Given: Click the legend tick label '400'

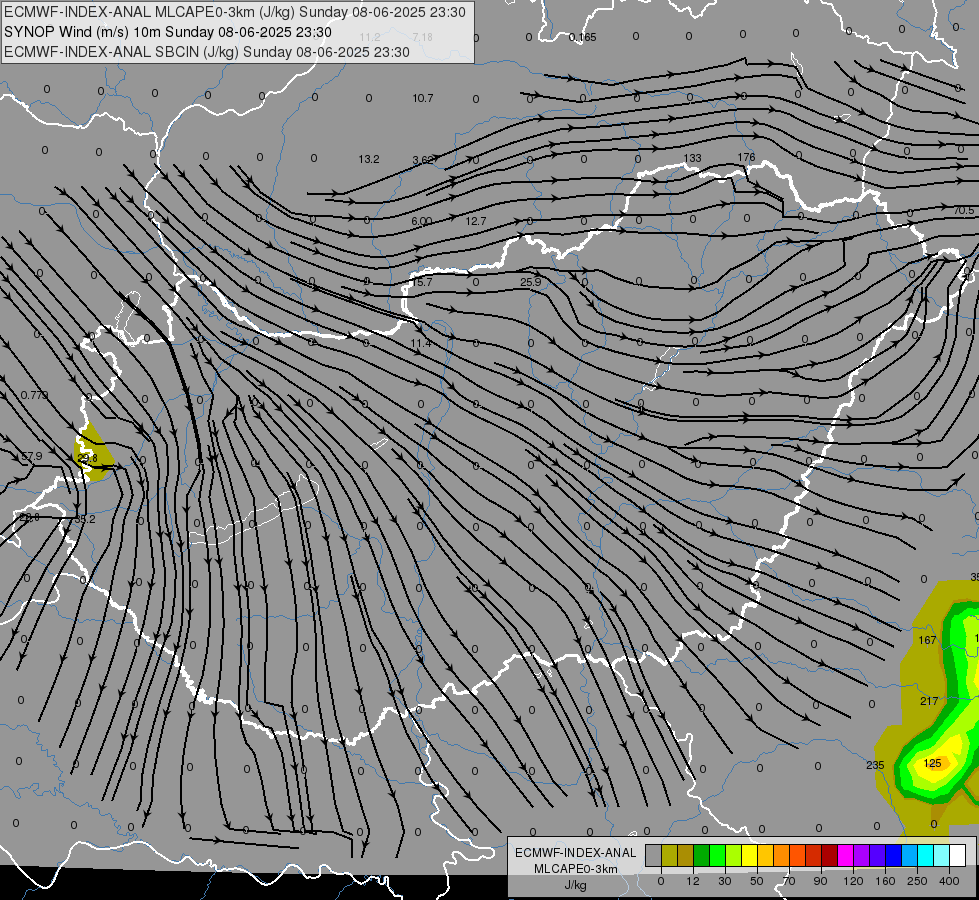Looking at the screenshot, I should click(x=949, y=881).
